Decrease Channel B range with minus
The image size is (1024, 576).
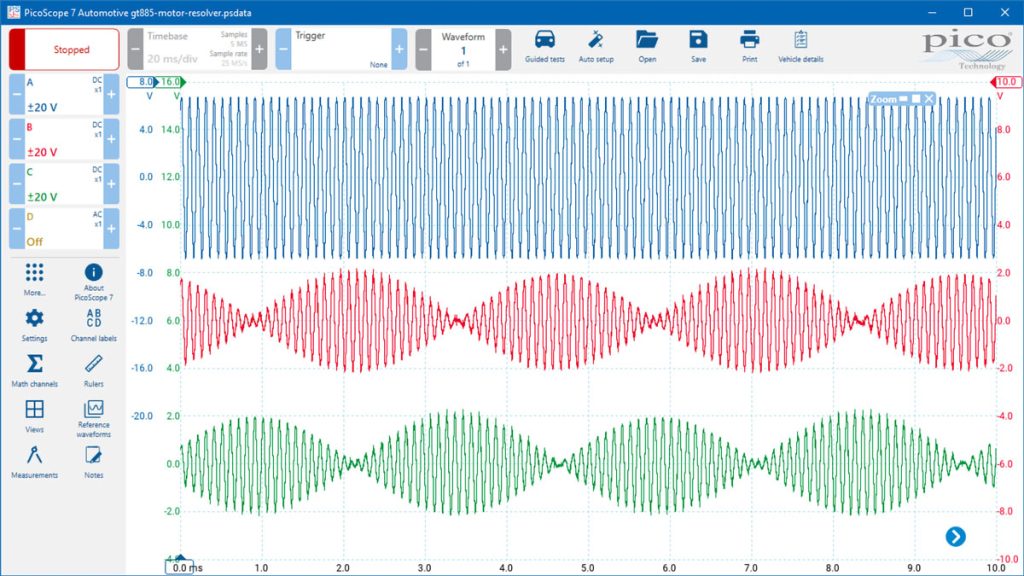(17, 139)
